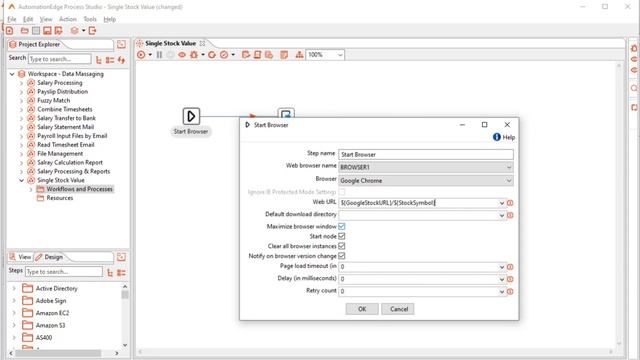640x360 pixels.
Task: Switch to the Design tab in lower panel
Action: click(49, 257)
